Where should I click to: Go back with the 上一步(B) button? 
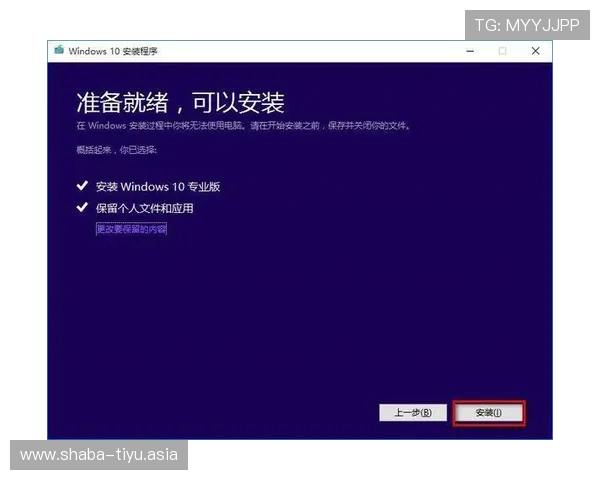(413, 413)
